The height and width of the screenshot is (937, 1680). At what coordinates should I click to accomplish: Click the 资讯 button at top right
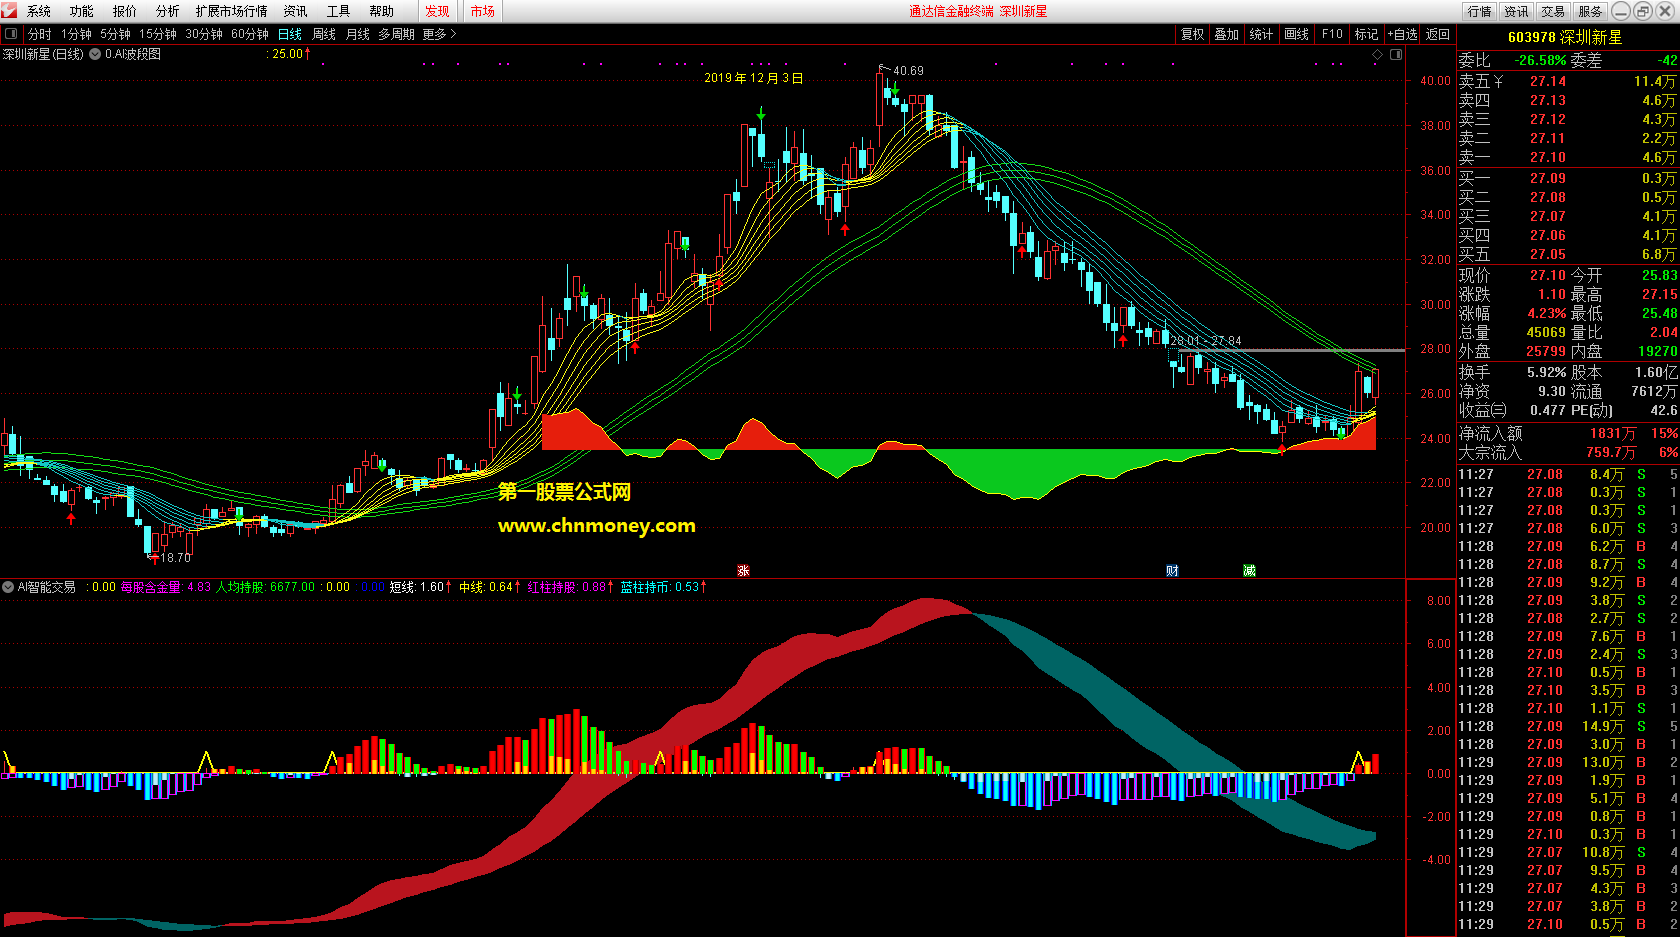[x=1517, y=11]
